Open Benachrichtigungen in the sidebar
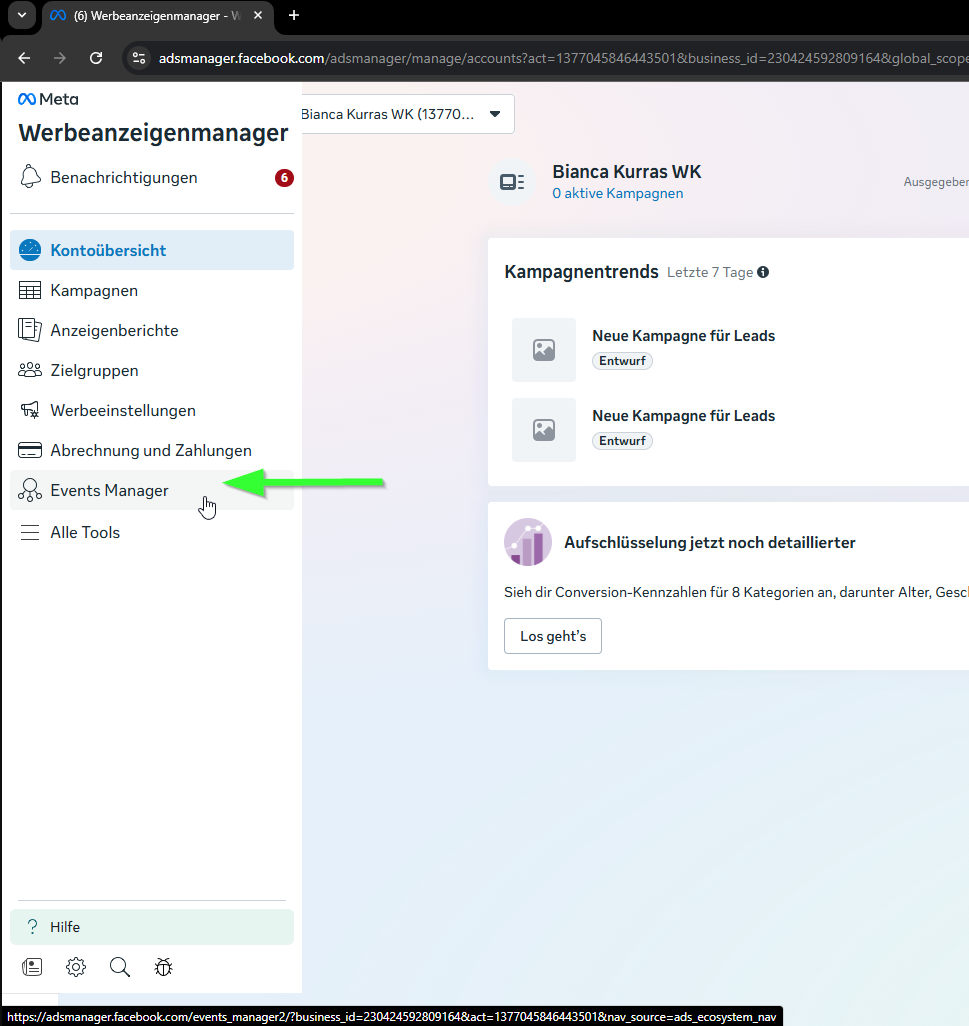Viewport: 969px width, 1026px height. coord(152,178)
